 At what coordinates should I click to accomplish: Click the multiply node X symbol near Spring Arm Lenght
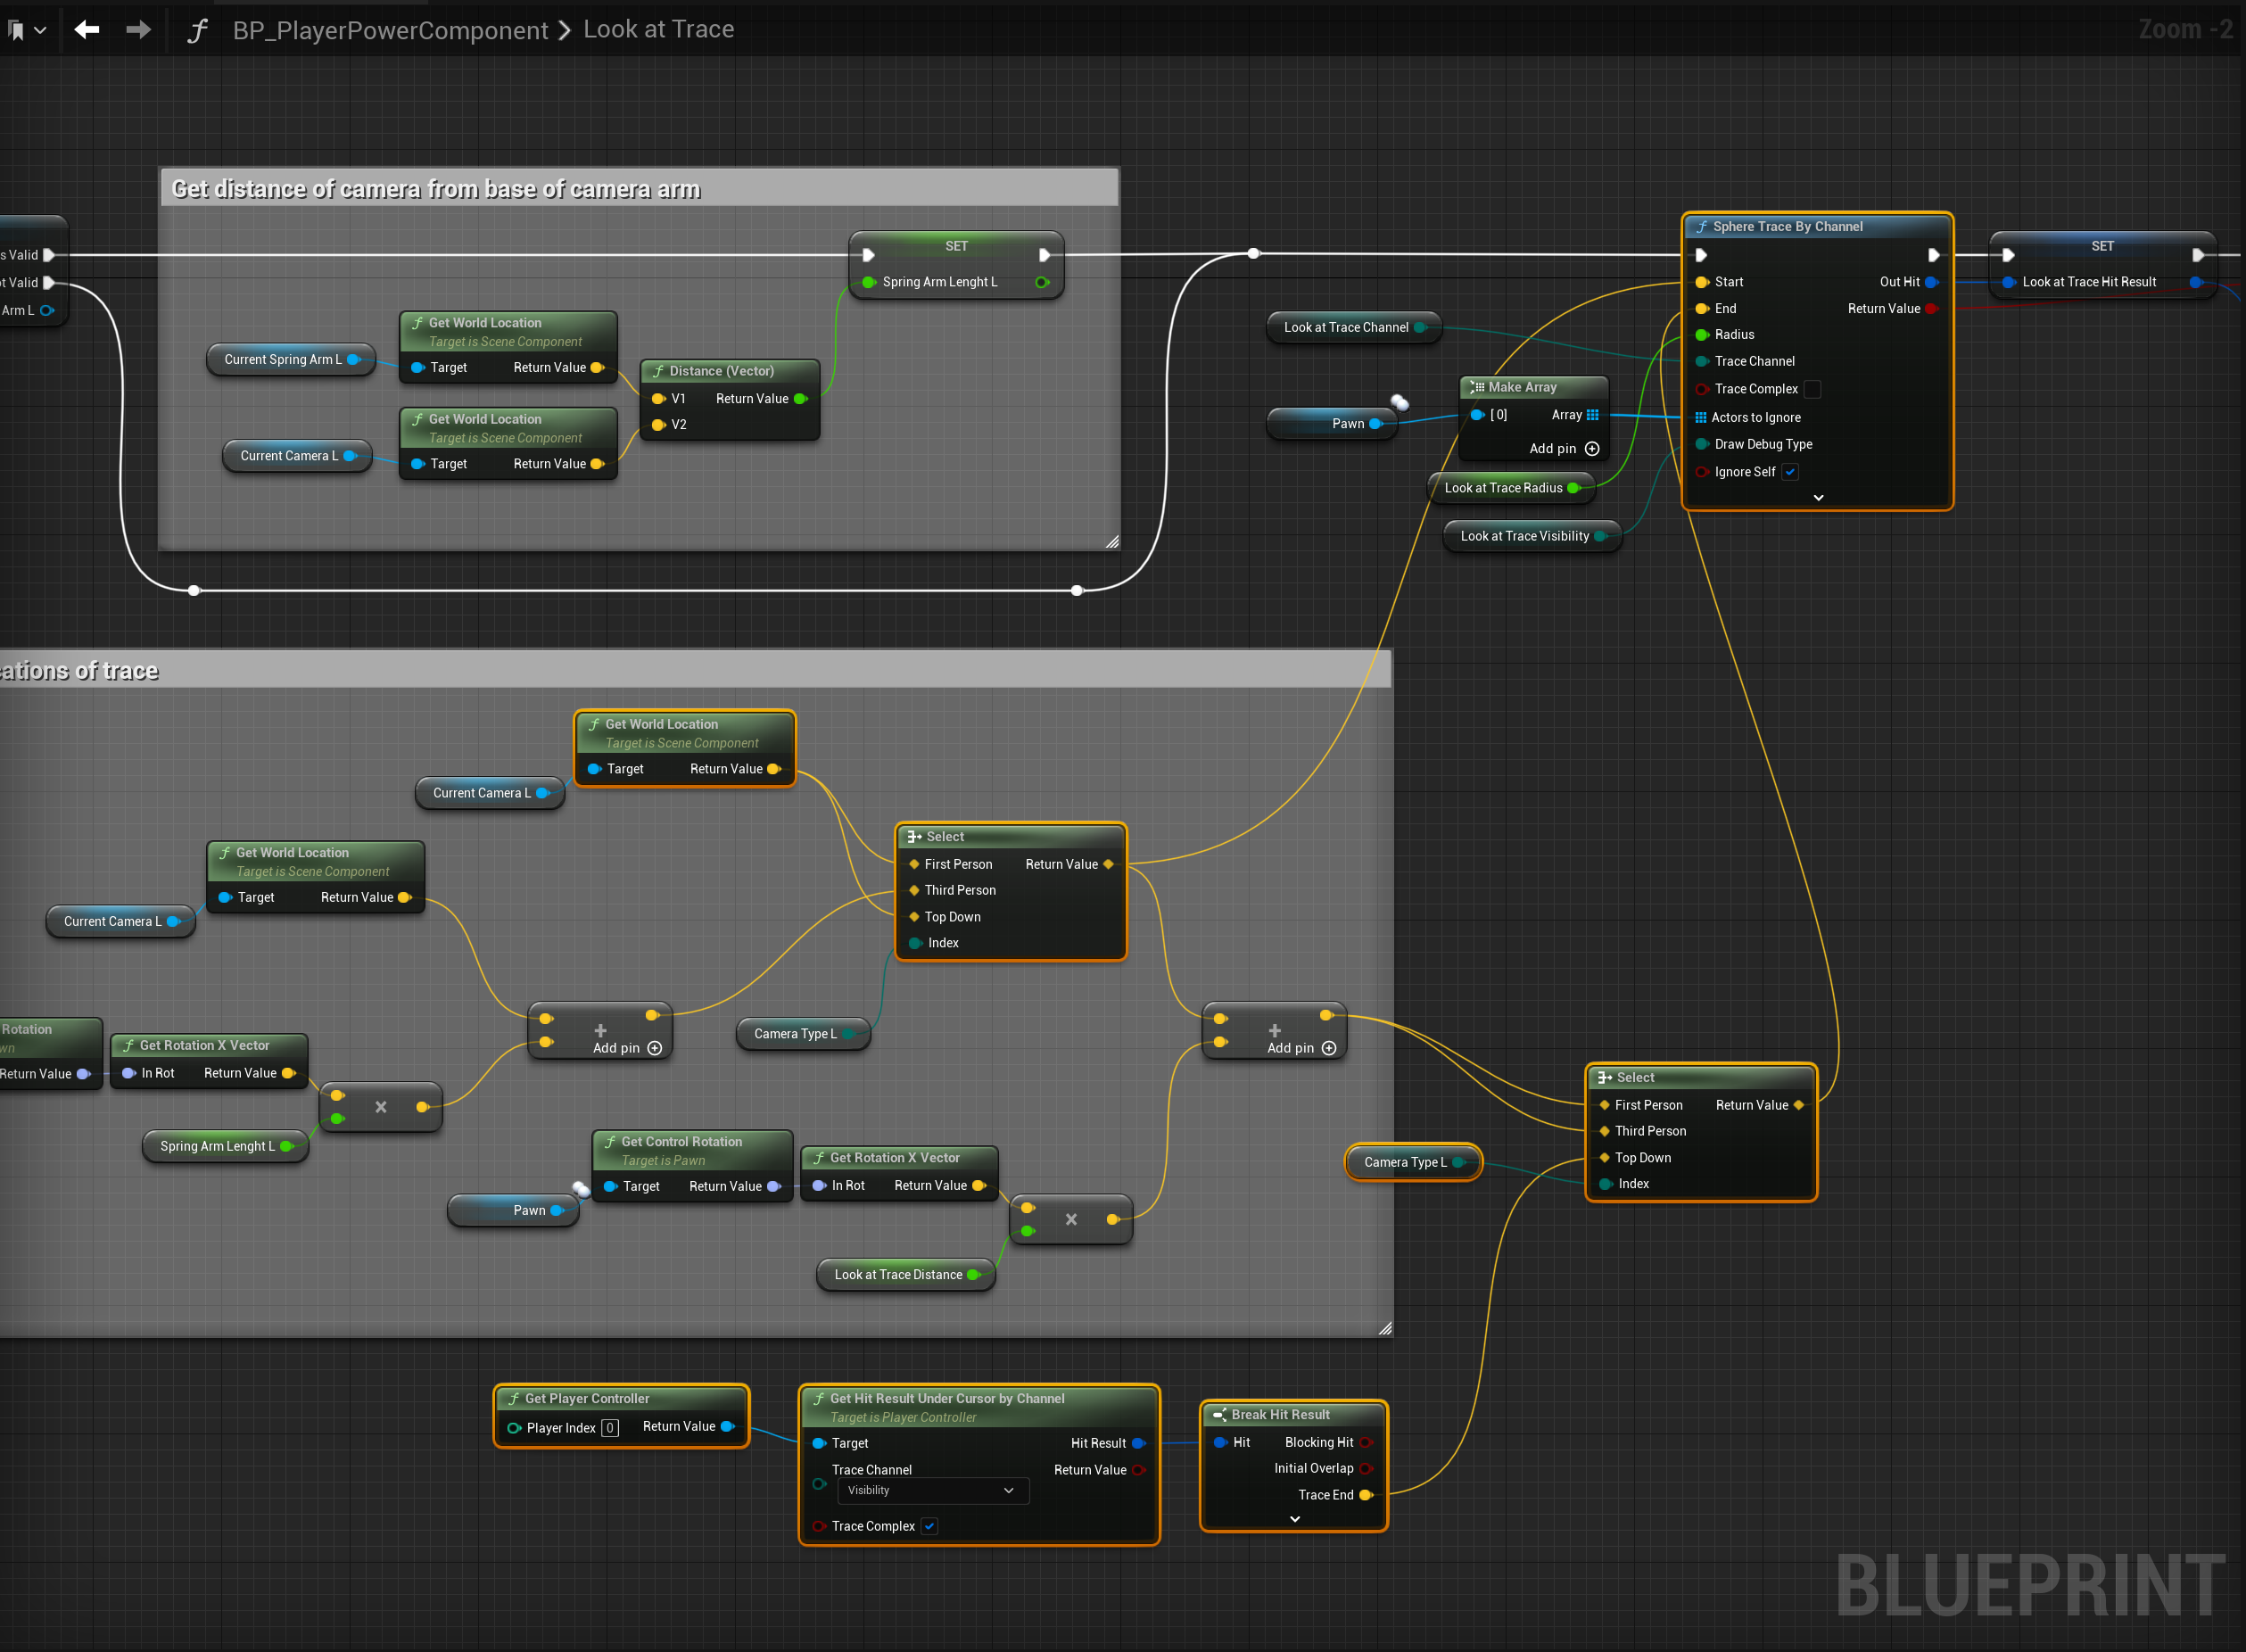pos(381,1107)
